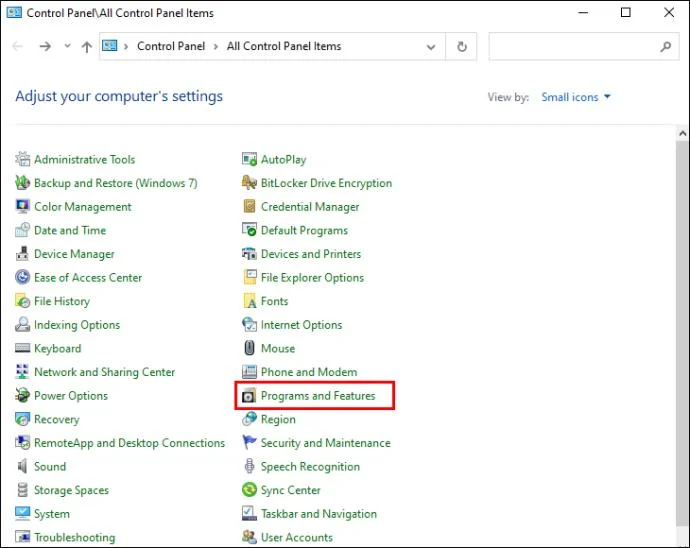Open the Security and Maintenance link
This screenshot has height=548, width=690.
click(326, 443)
